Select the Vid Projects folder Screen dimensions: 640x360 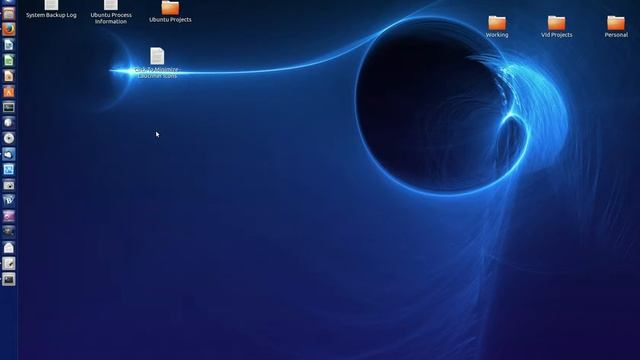point(556,23)
